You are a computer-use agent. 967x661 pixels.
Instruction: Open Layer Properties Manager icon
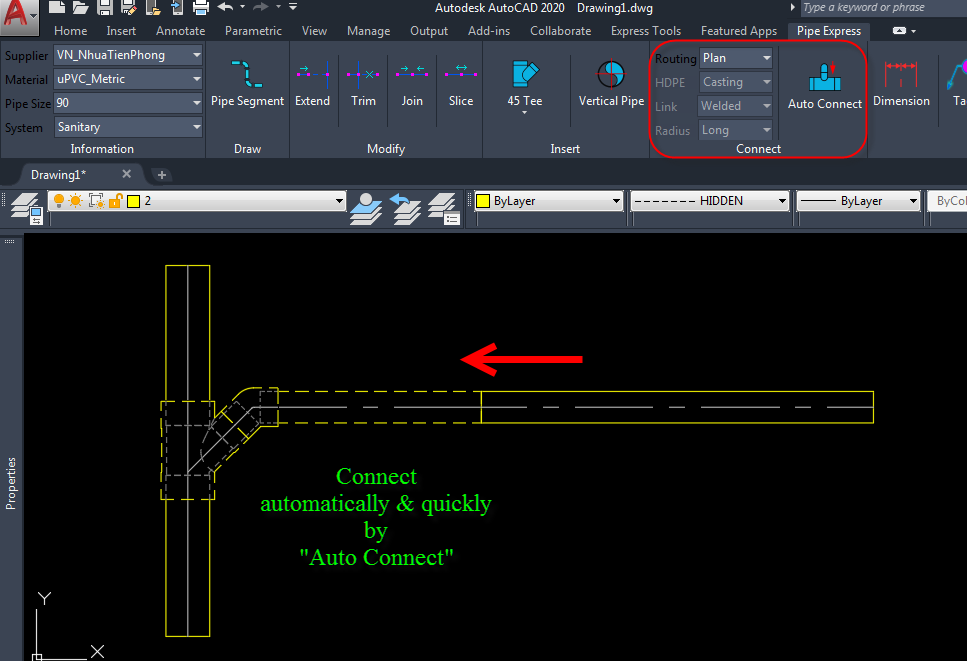point(26,208)
